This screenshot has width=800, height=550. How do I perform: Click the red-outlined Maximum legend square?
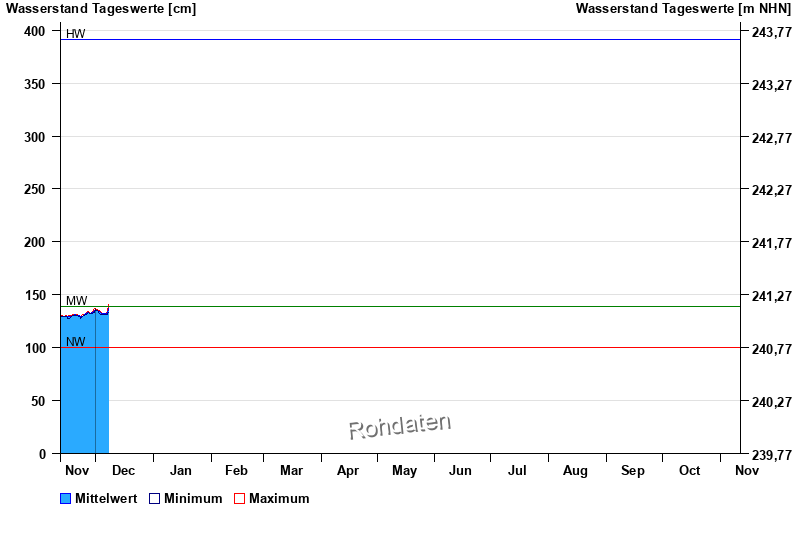(x=239, y=499)
